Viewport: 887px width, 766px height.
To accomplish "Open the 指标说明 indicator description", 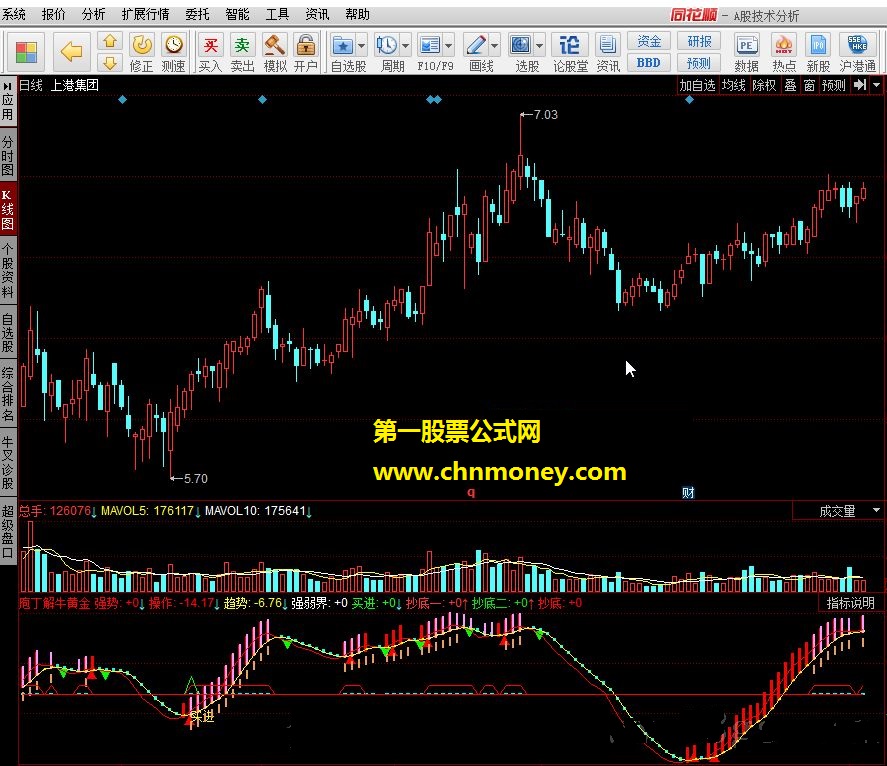I will [x=850, y=603].
